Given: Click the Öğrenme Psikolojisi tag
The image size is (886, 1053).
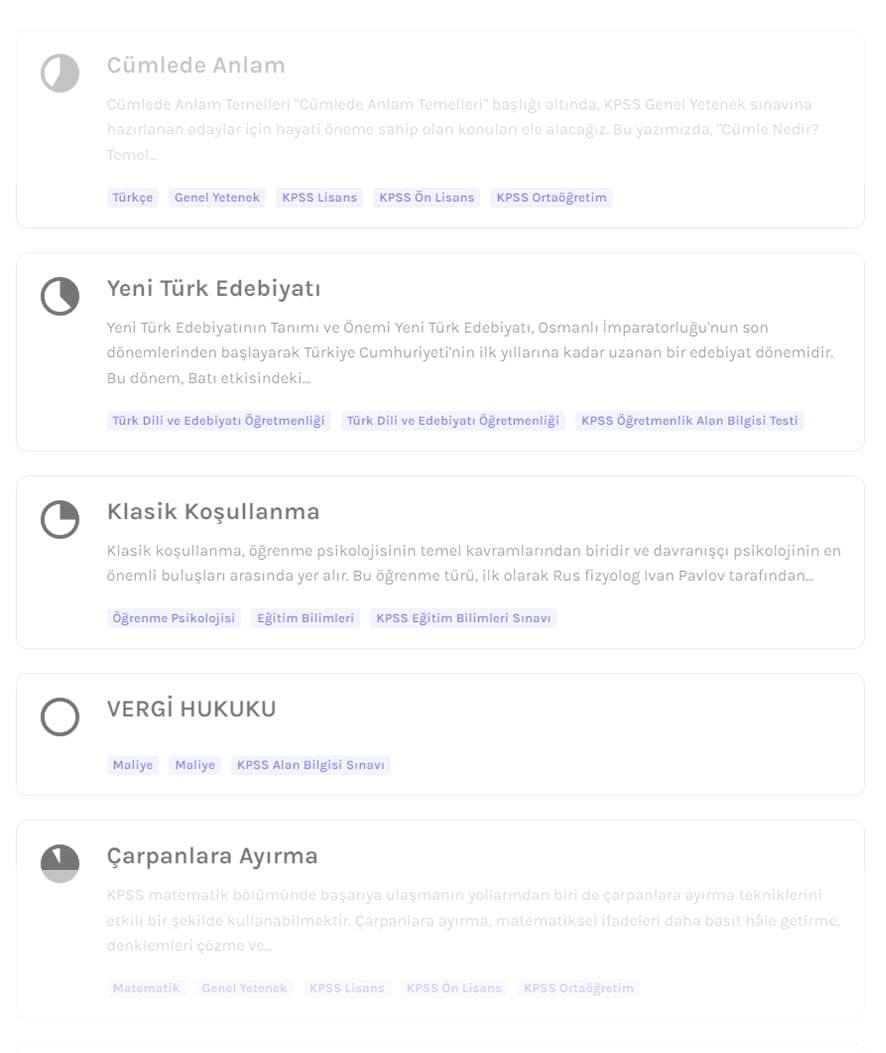Looking at the screenshot, I should coord(173,618).
